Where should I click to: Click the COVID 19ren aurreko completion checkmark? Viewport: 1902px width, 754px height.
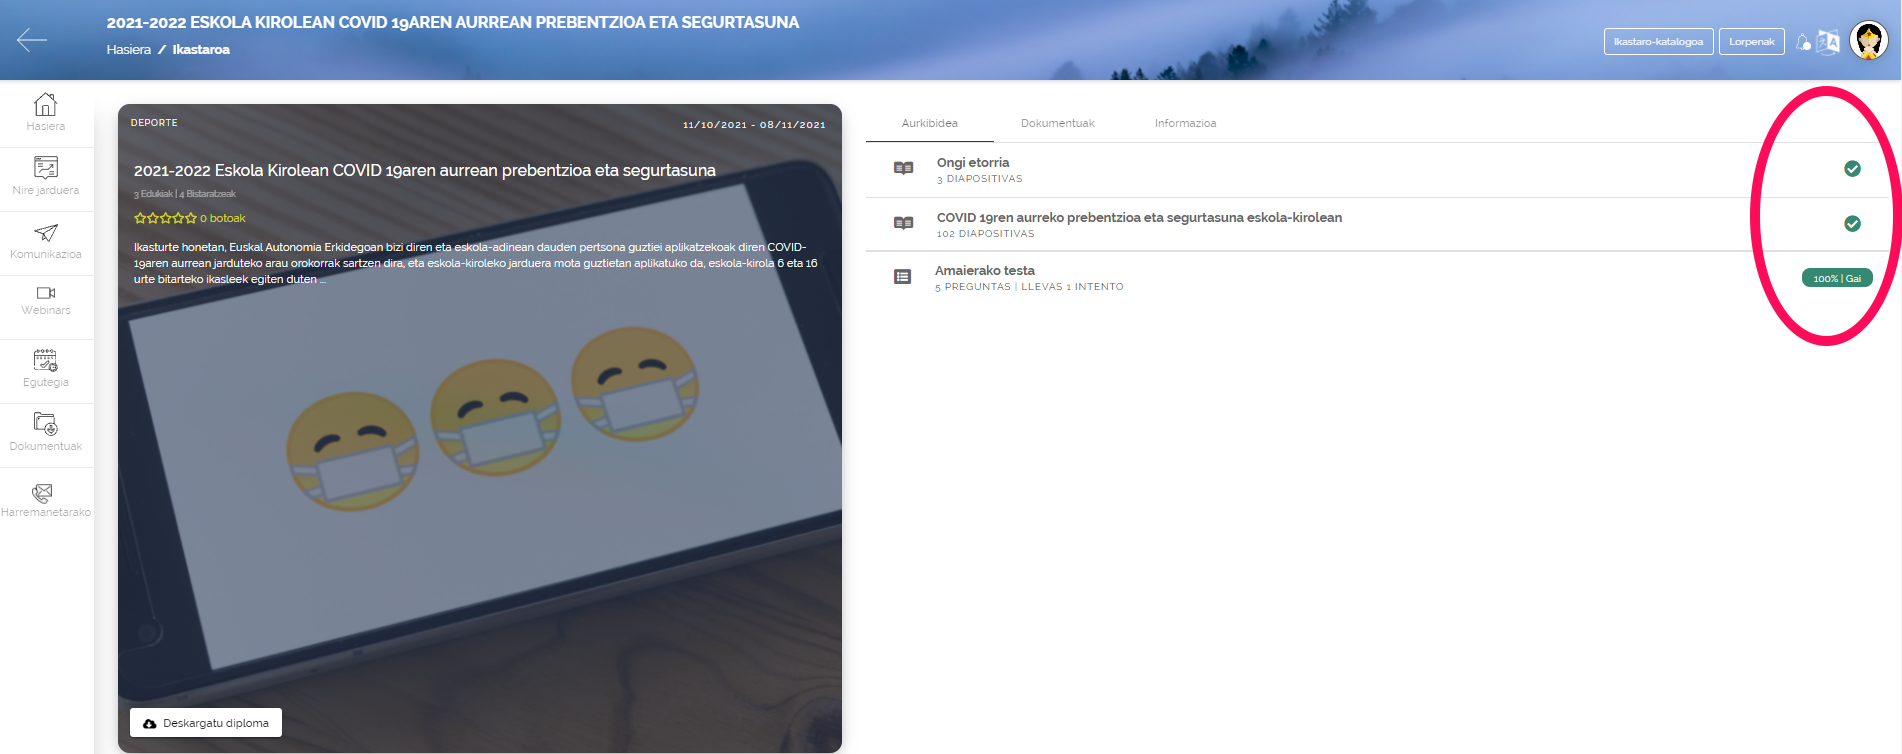pos(1852,224)
